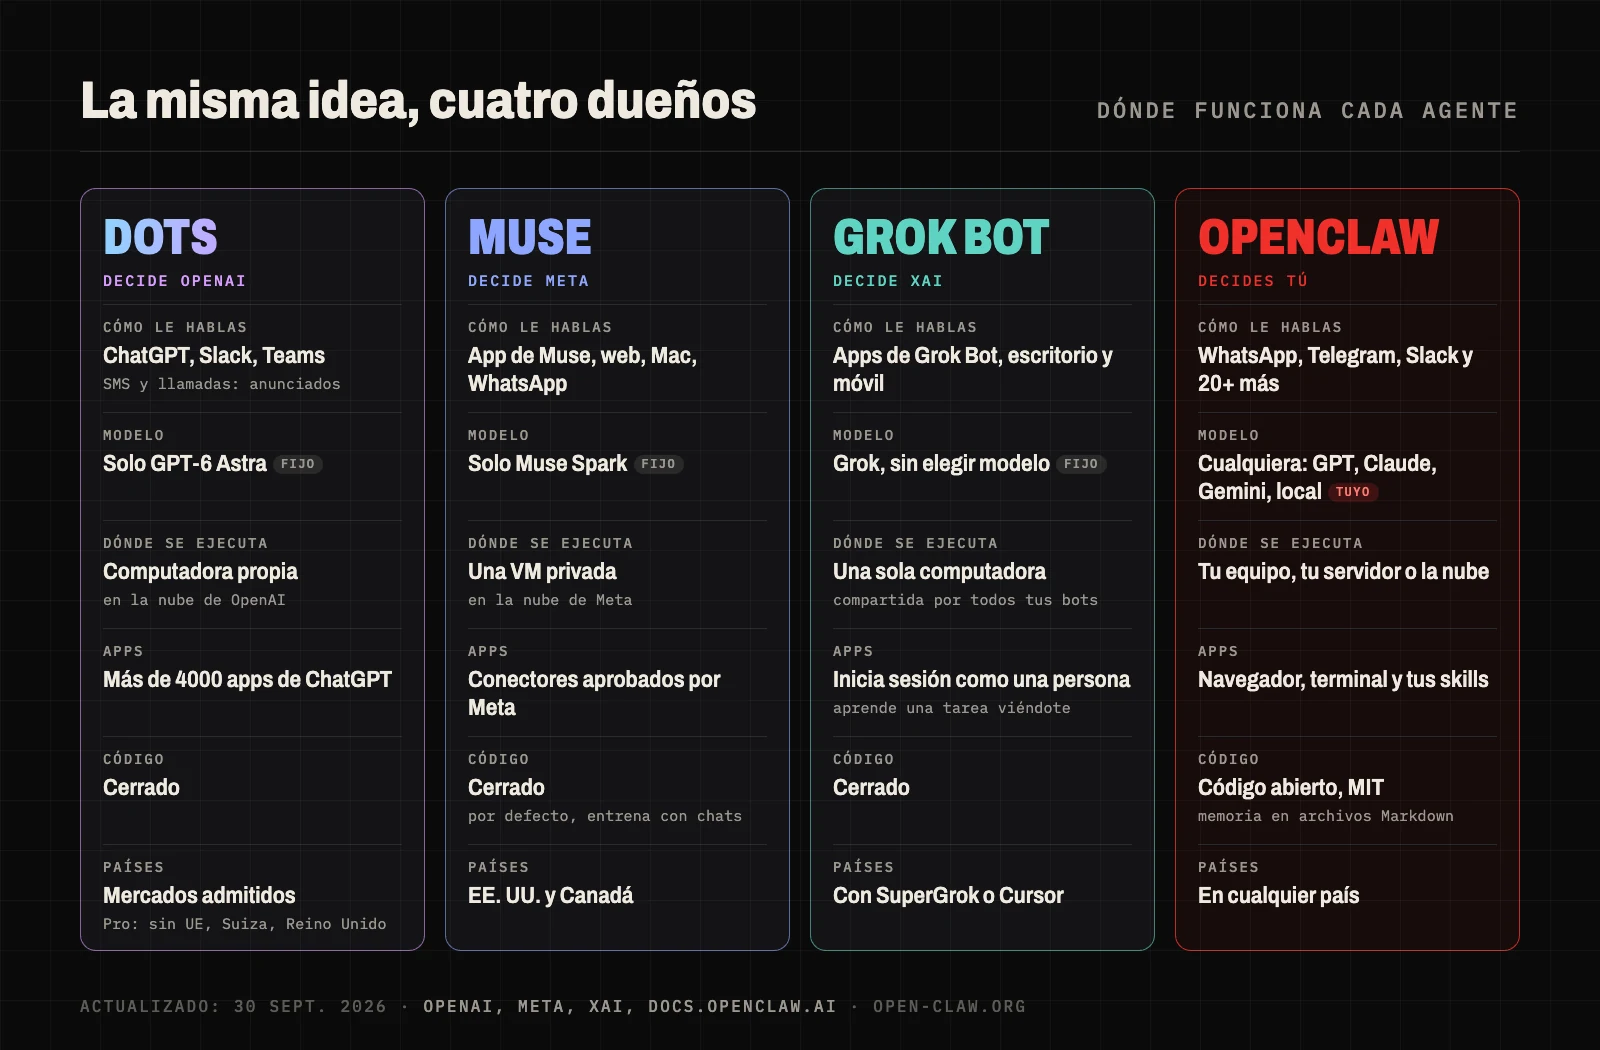Click "Más de 4000 apps de ChatGPT"
The image size is (1600, 1050).
click(247, 679)
